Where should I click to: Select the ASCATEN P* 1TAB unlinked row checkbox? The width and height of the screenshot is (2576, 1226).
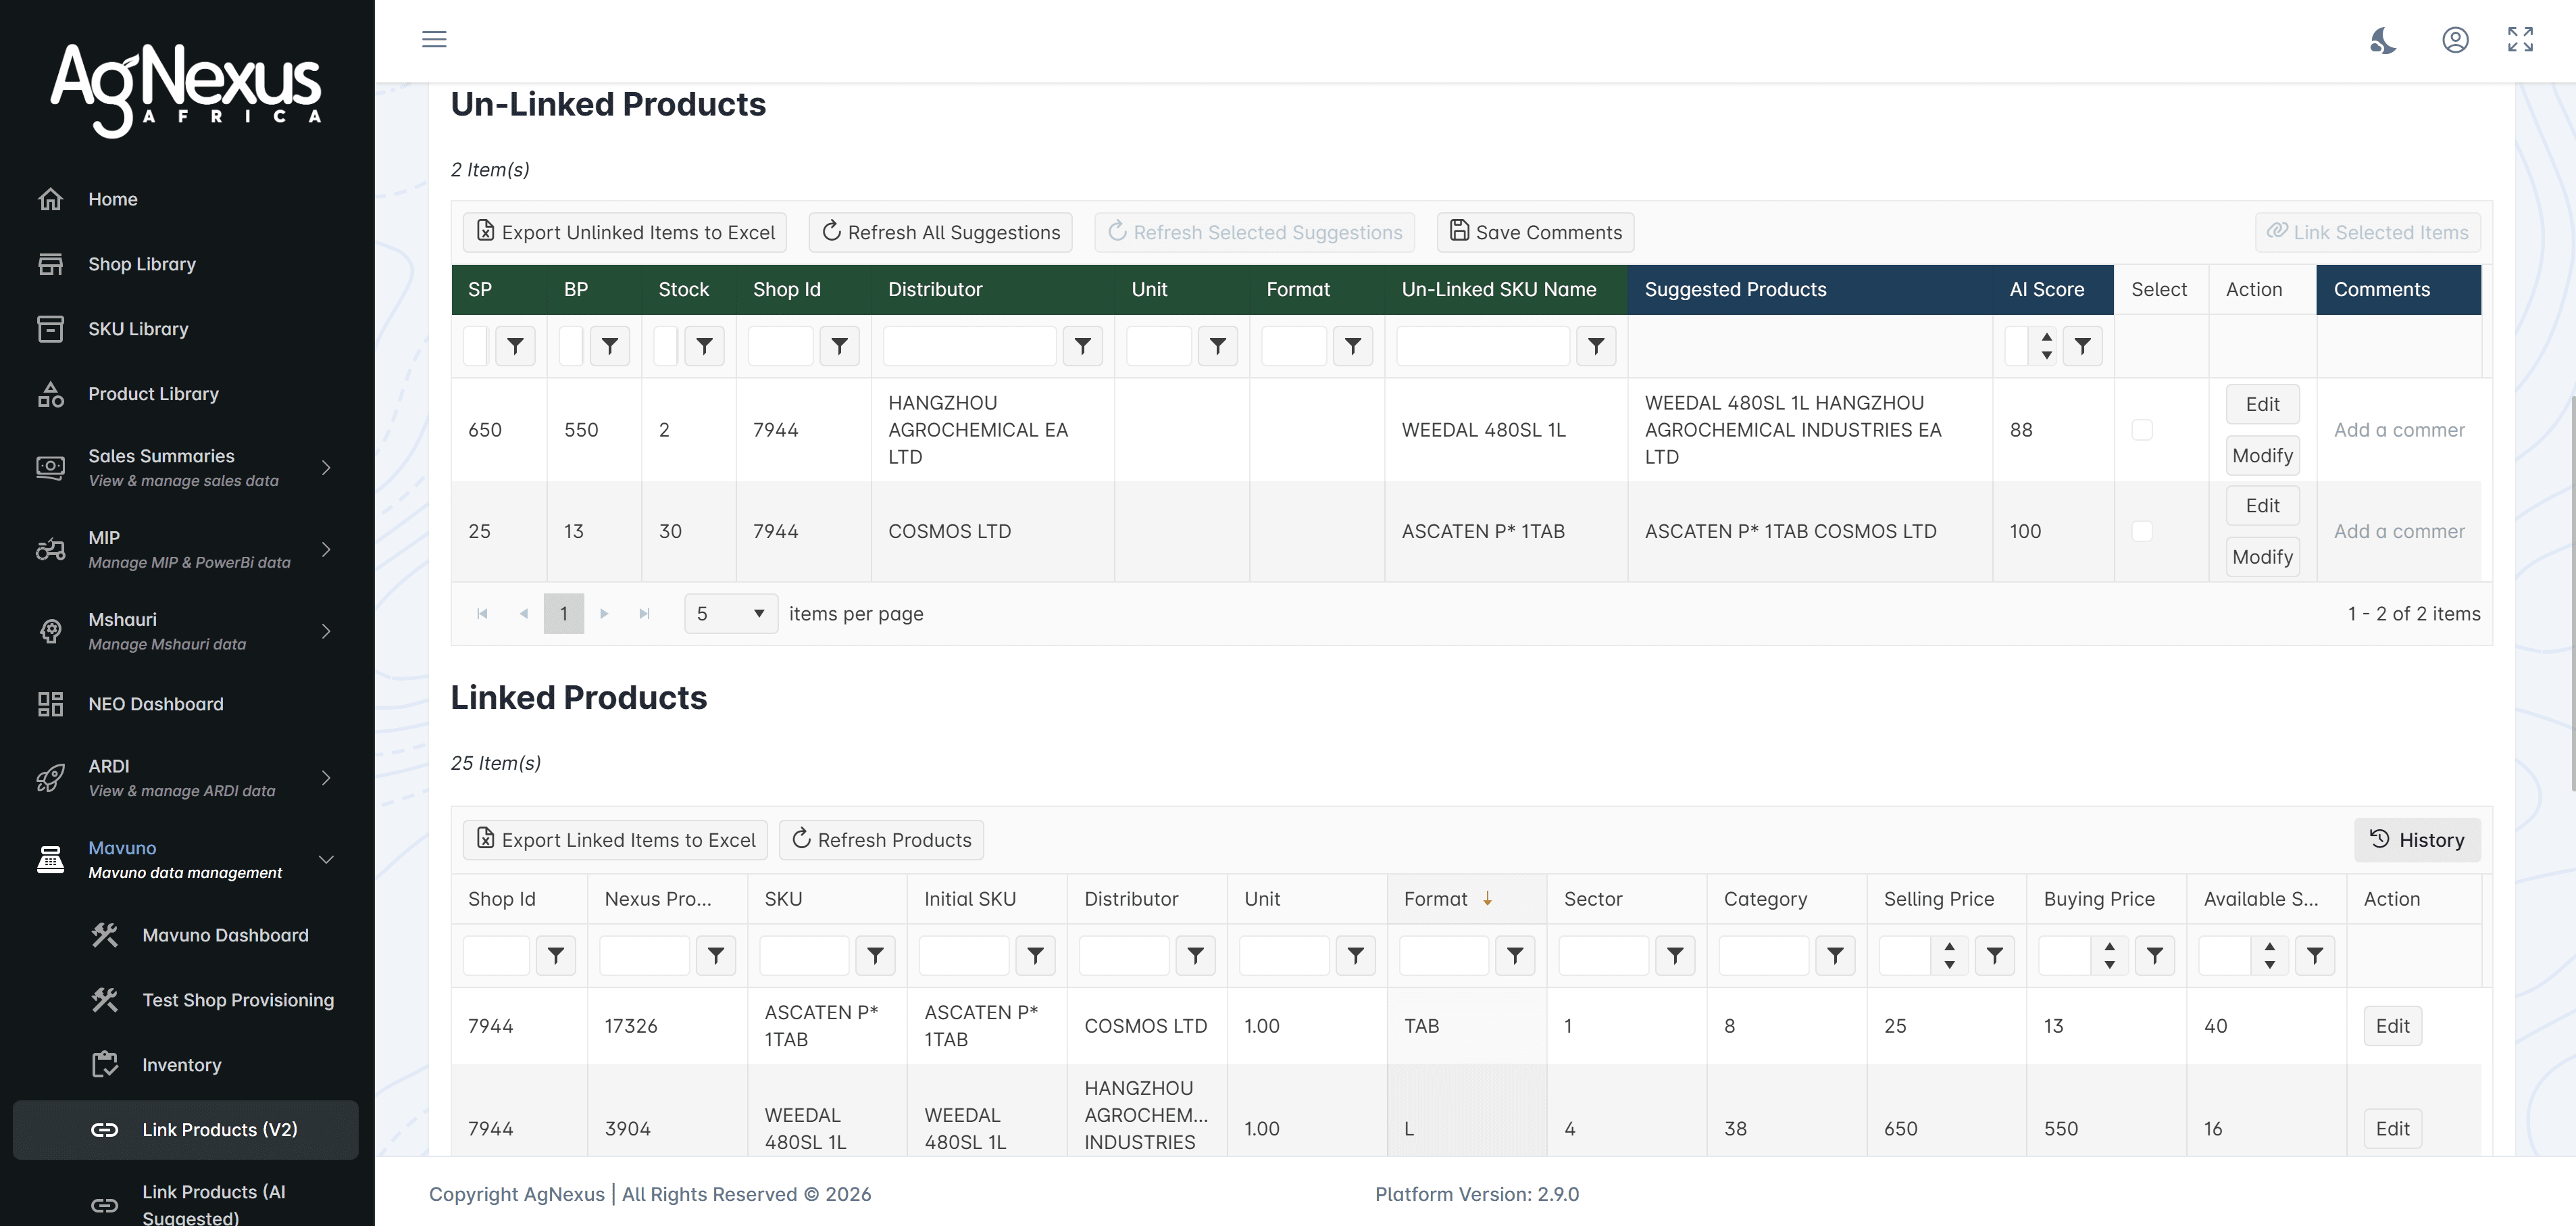pyautogui.click(x=2142, y=531)
